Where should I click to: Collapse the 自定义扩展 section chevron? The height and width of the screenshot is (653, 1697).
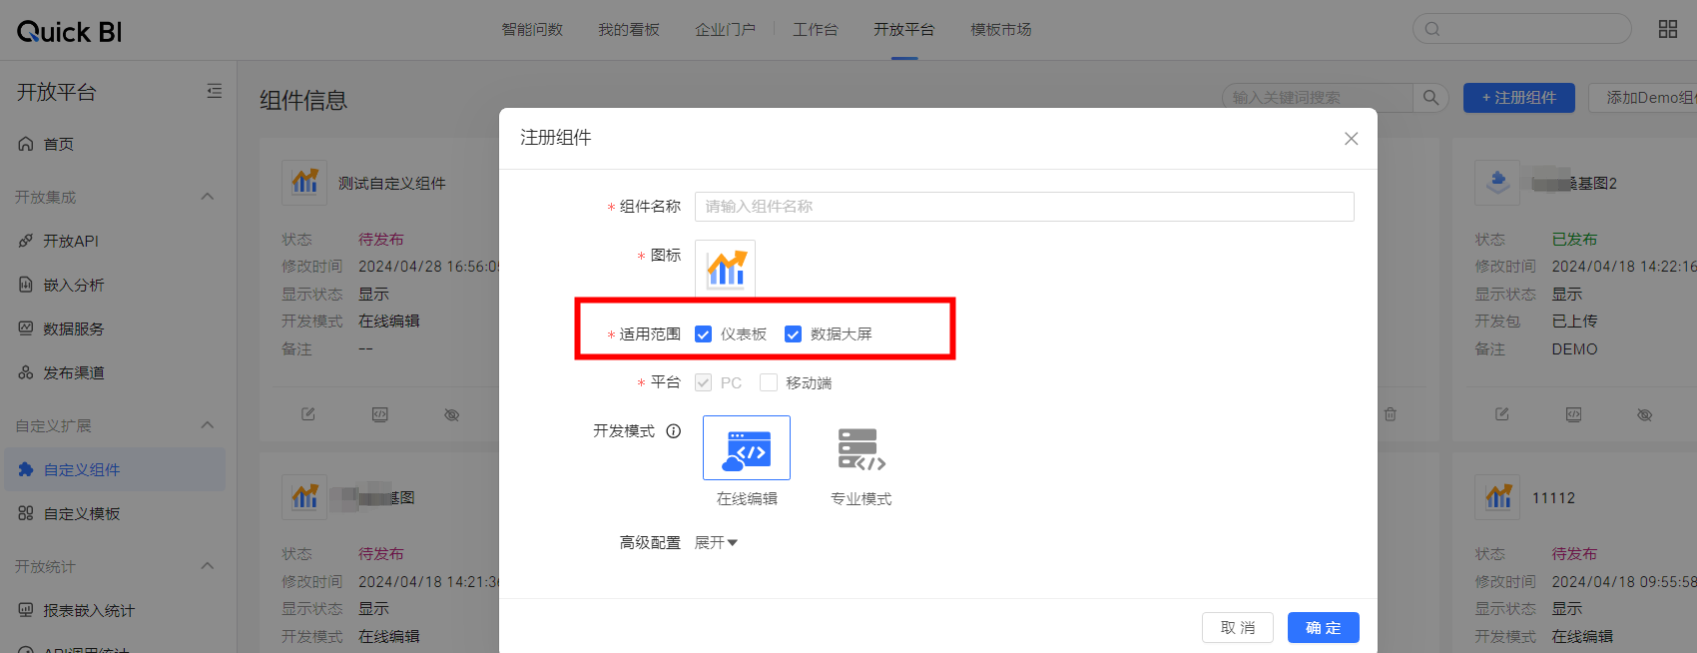click(x=208, y=425)
